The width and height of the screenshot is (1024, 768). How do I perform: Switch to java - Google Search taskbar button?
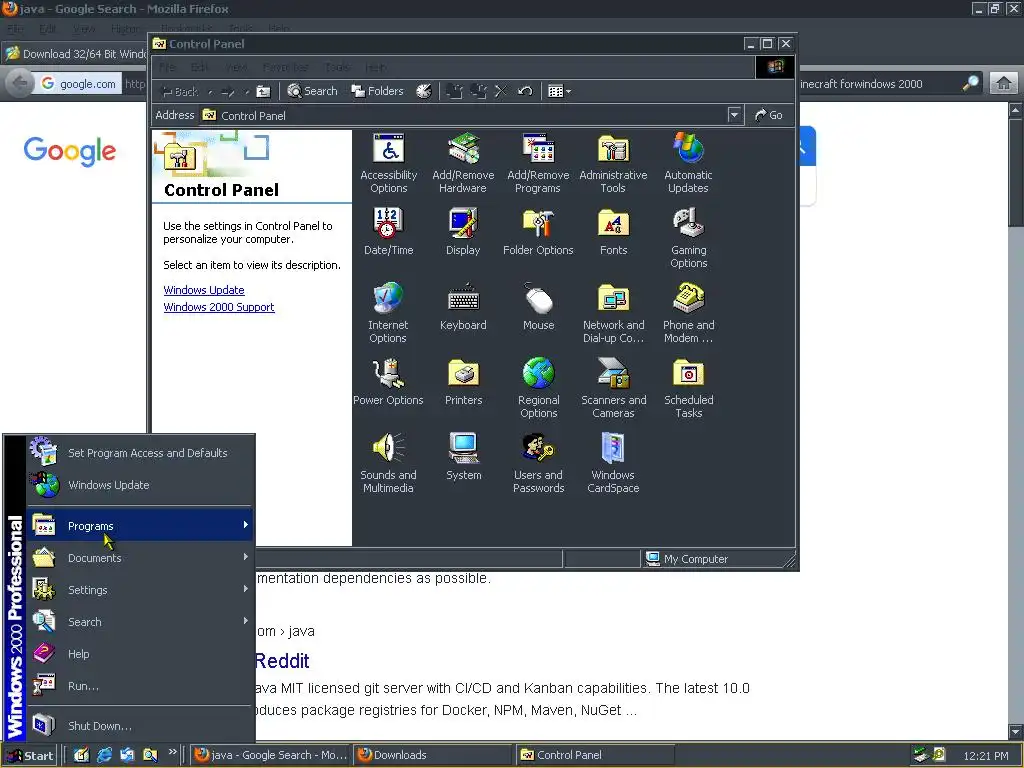tap(271, 755)
